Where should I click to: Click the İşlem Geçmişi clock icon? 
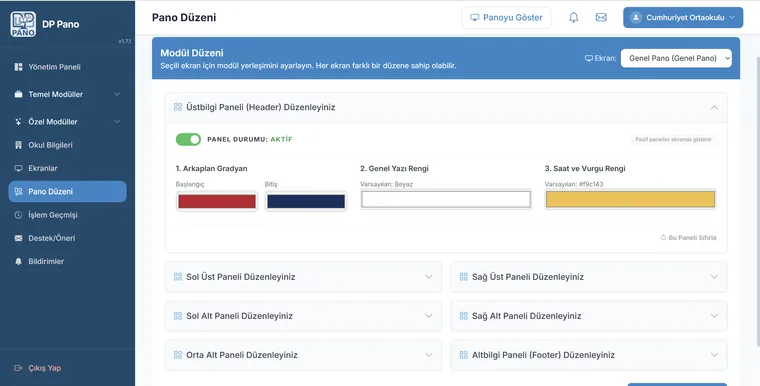[x=18, y=215]
